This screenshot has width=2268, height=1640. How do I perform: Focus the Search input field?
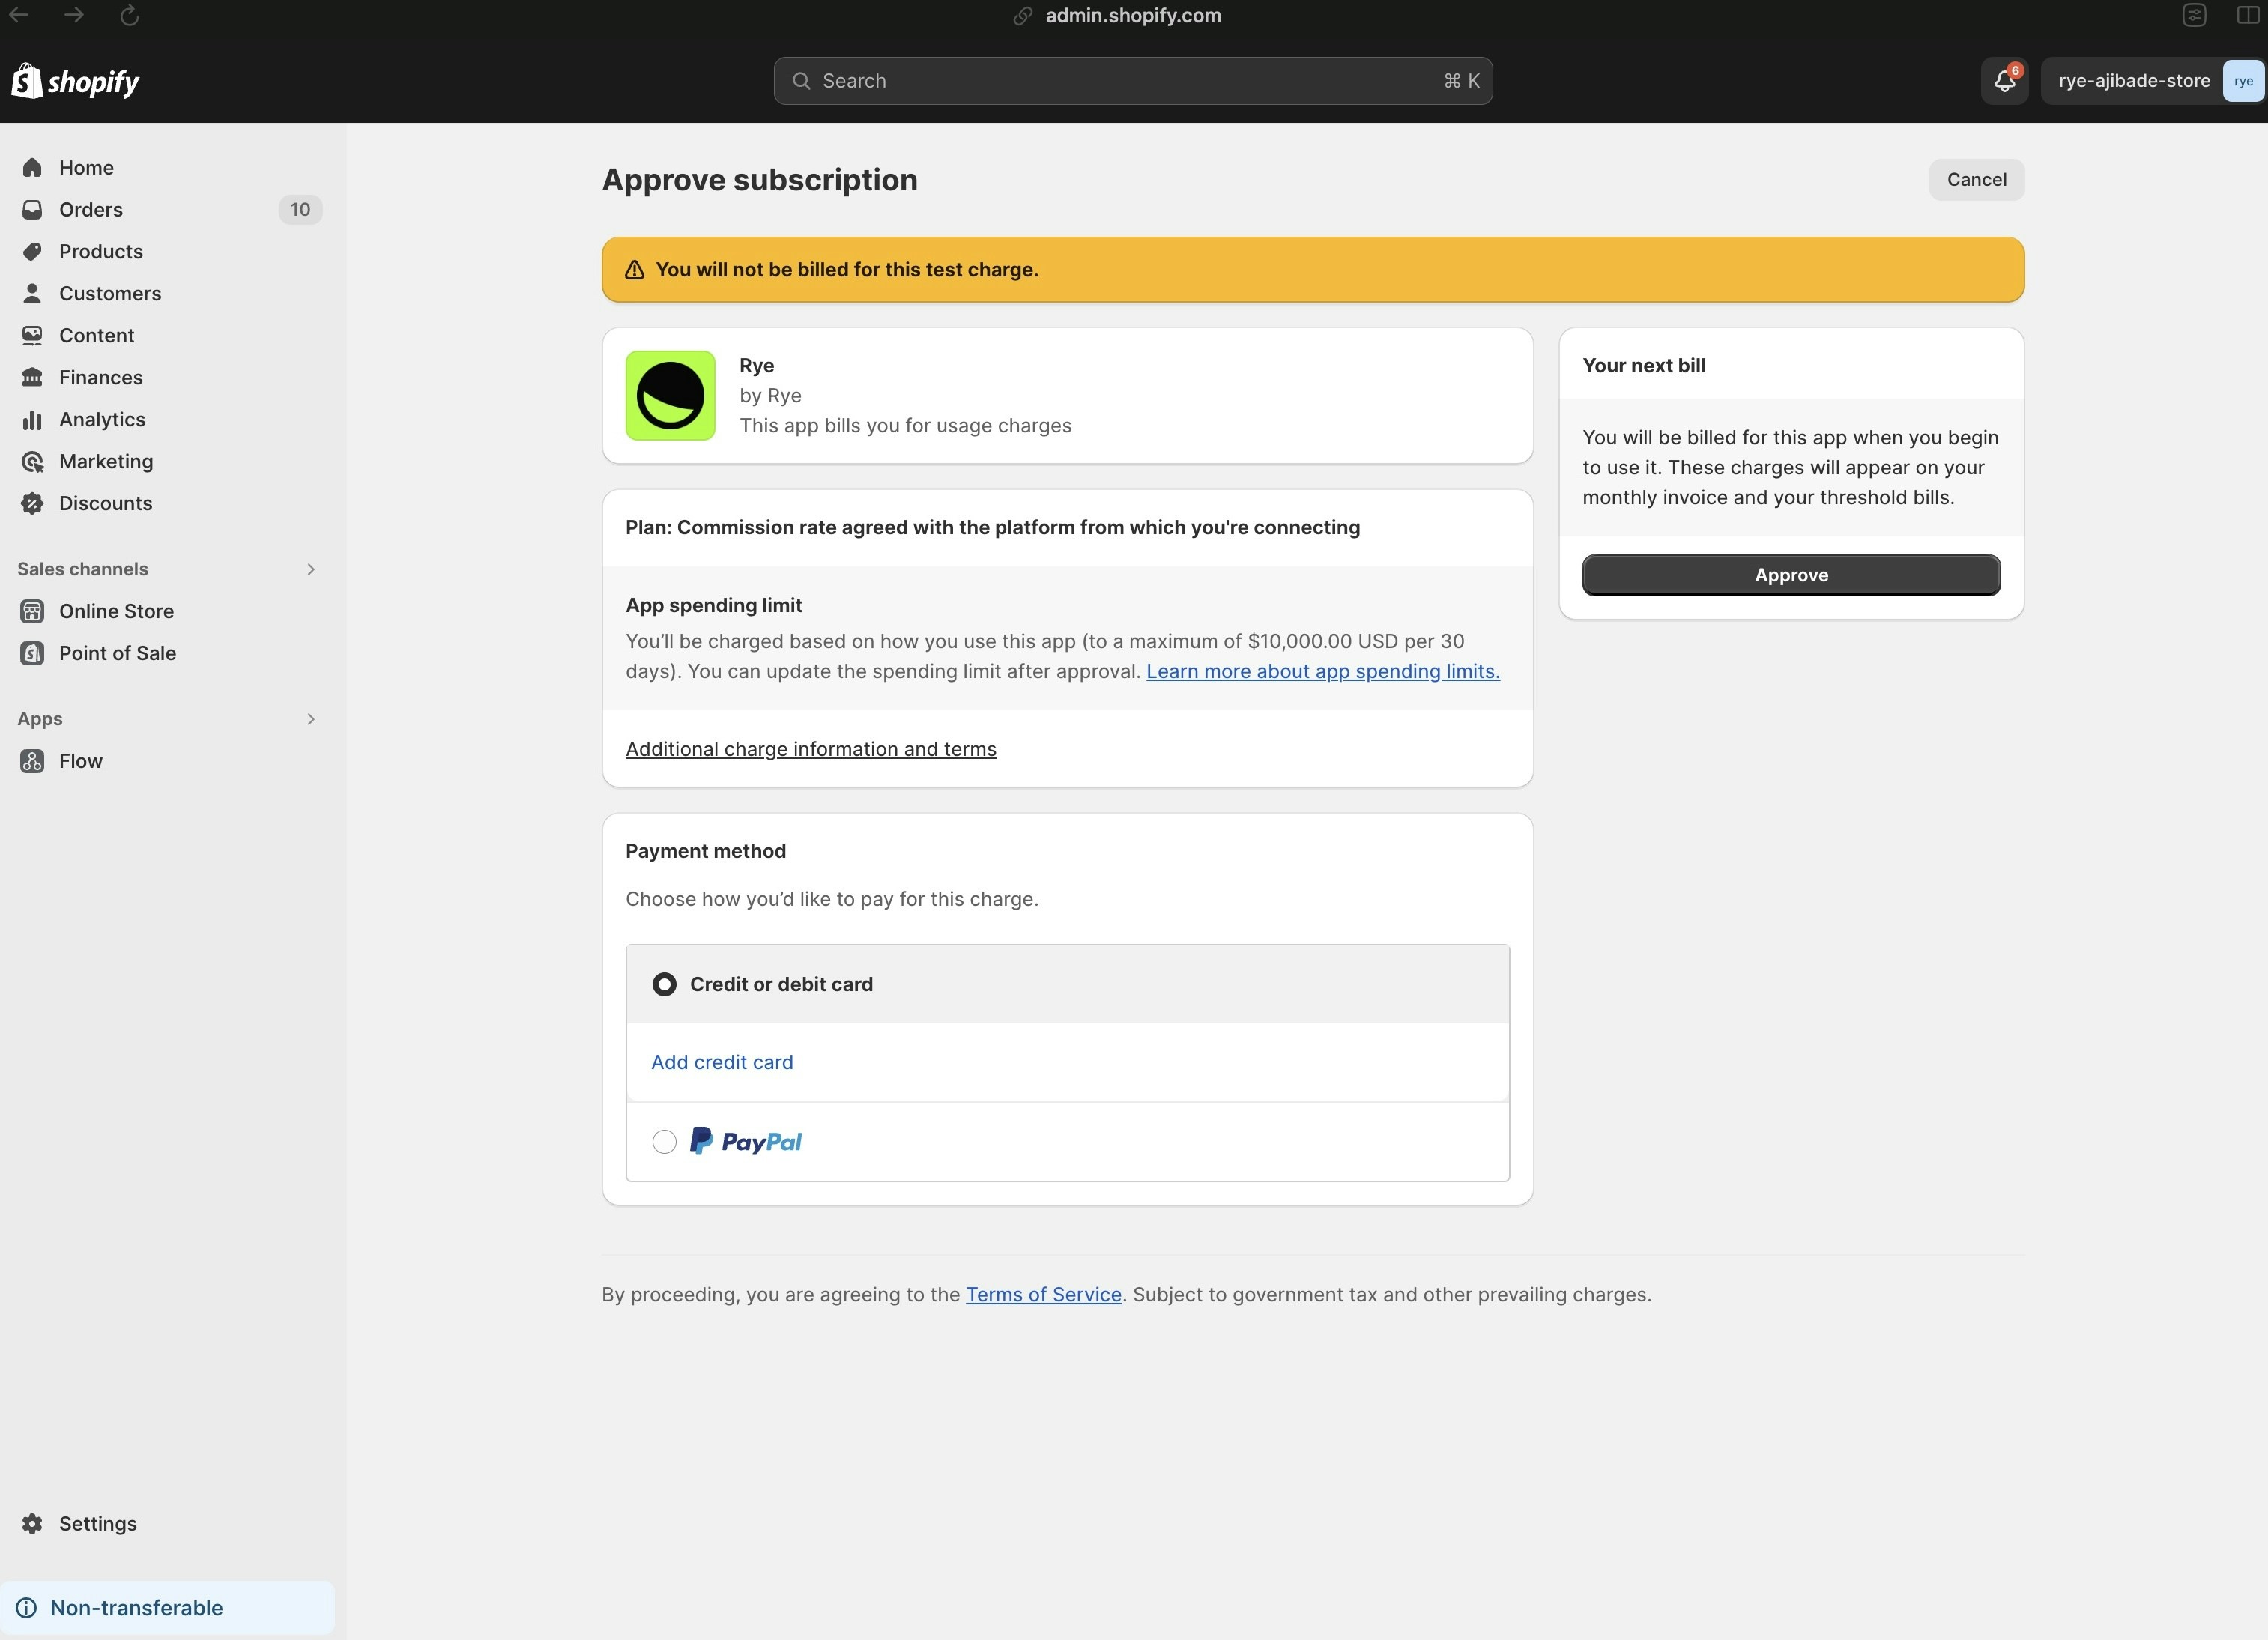pyautogui.click(x=1133, y=81)
